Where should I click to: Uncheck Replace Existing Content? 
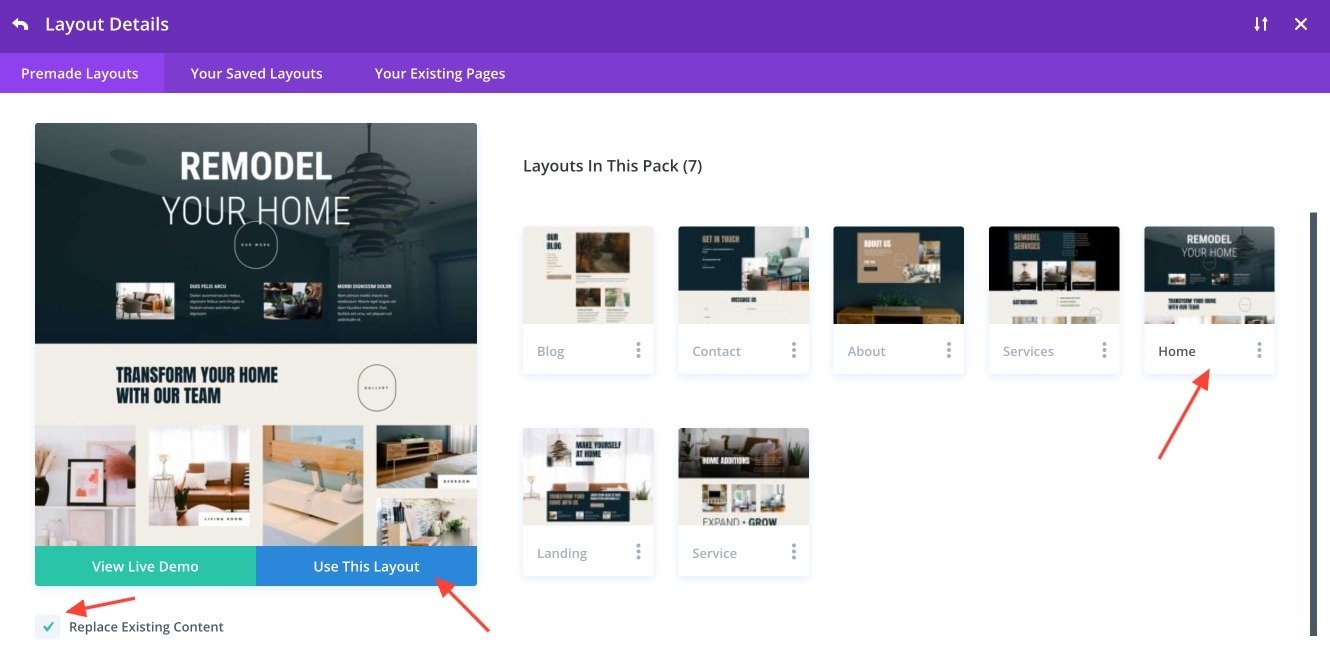(47, 626)
